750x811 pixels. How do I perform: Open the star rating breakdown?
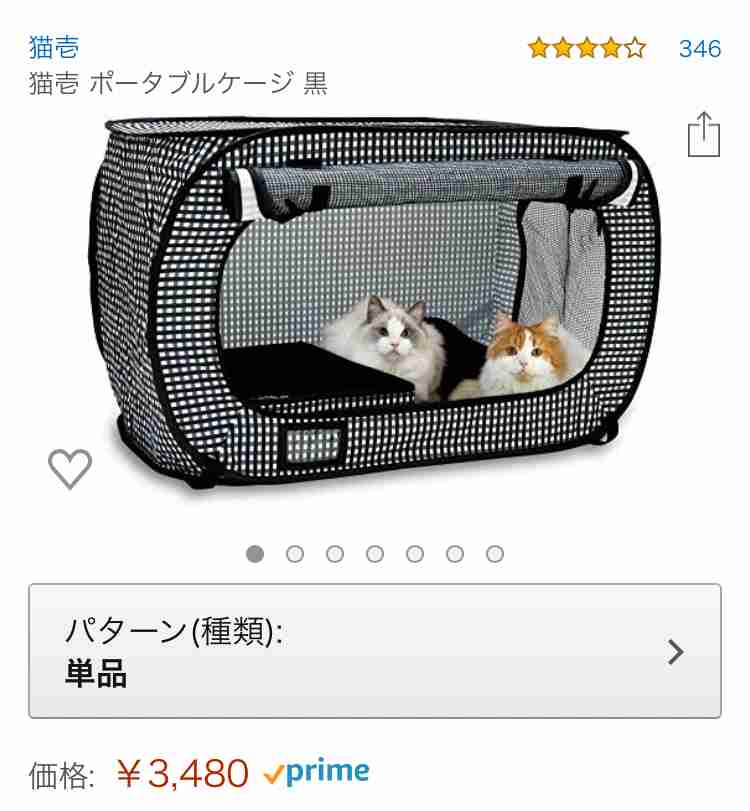coord(587,49)
